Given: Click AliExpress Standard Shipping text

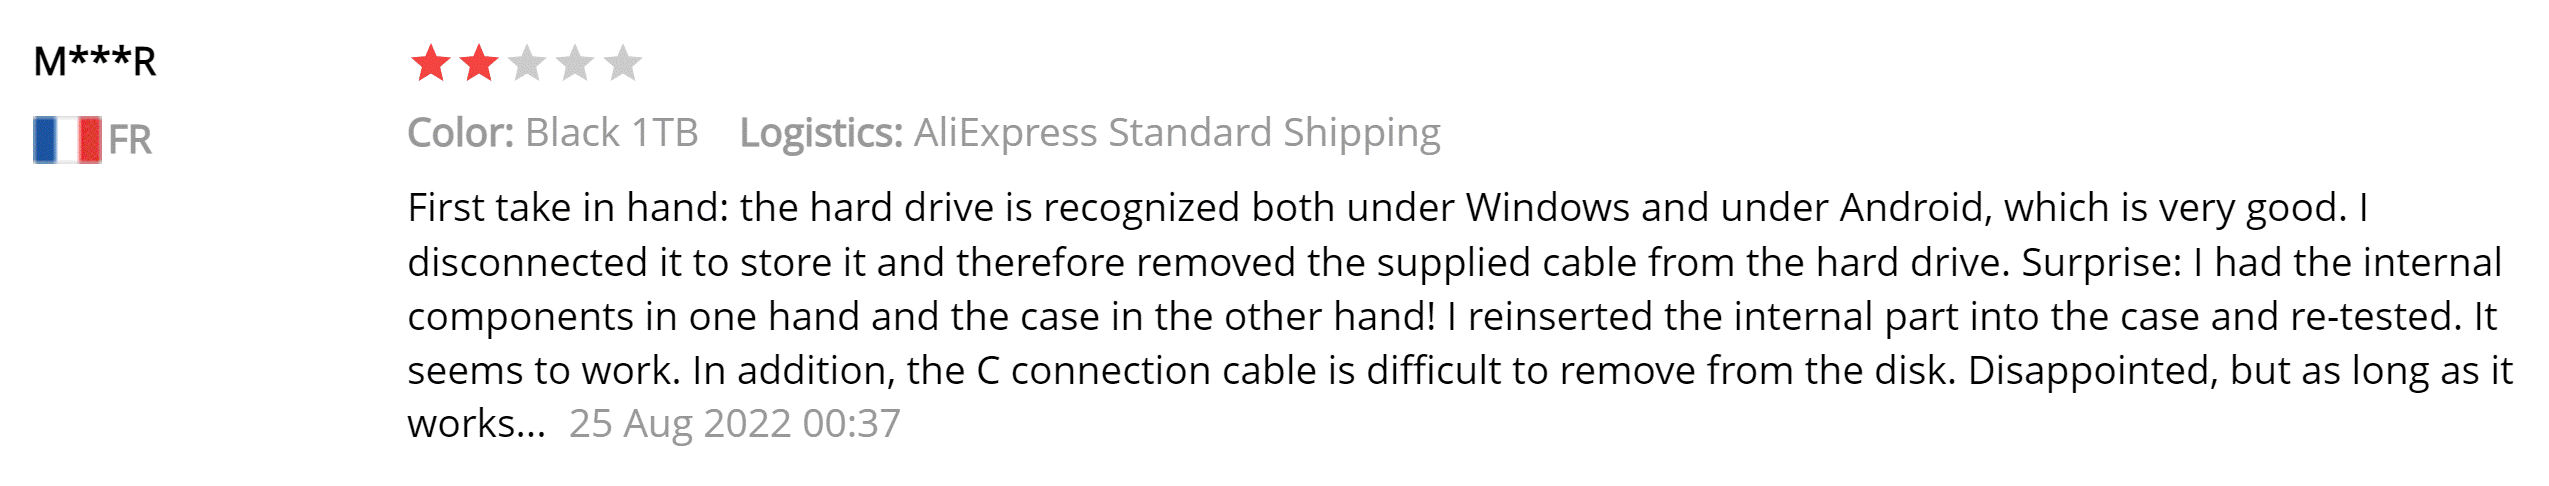Looking at the screenshot, I should click(x=1177, y=133).
